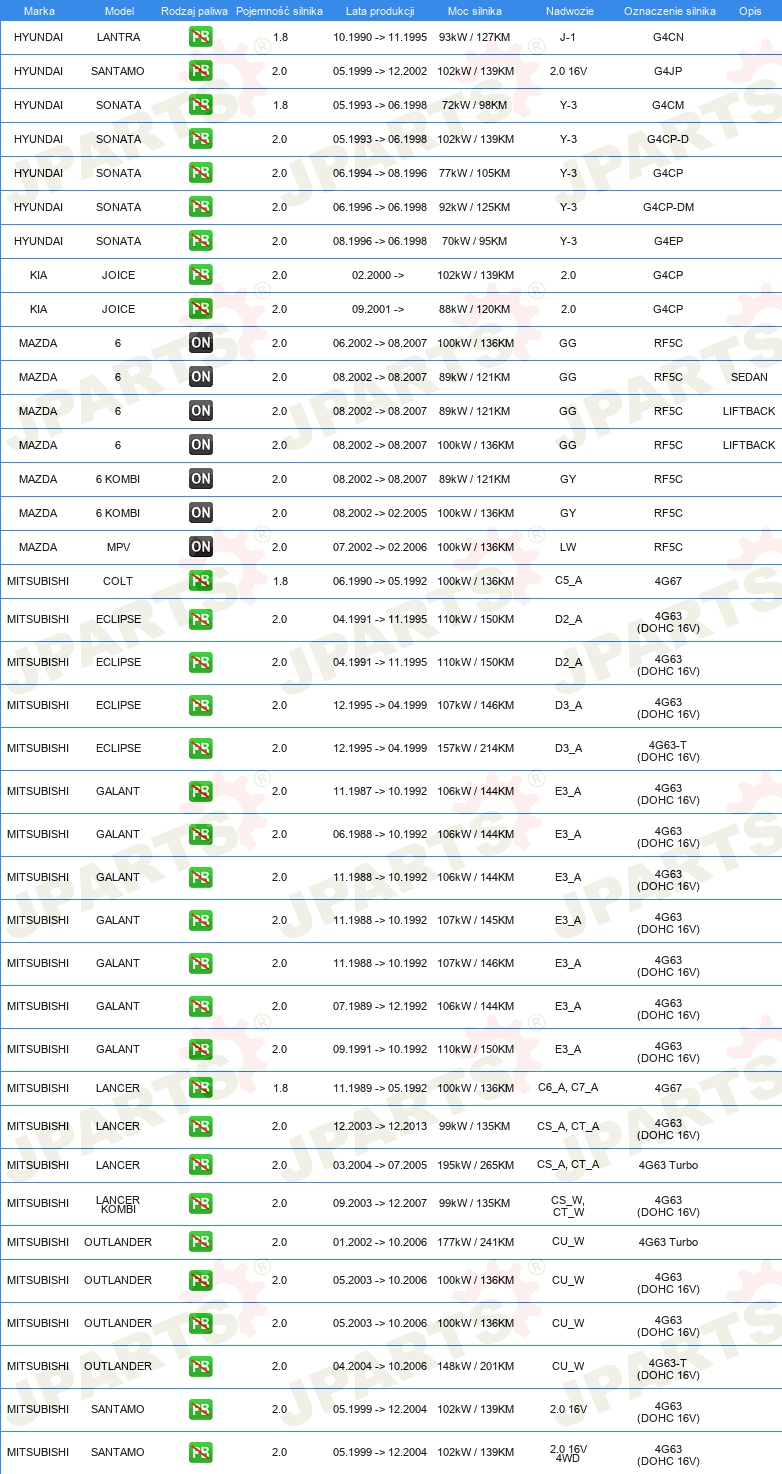Image resolution: width=782 pixels, height=1474 pixels.
Task: Select the 01.2002 -> 10.2006 production years cell
Action: pos(380,1242)
